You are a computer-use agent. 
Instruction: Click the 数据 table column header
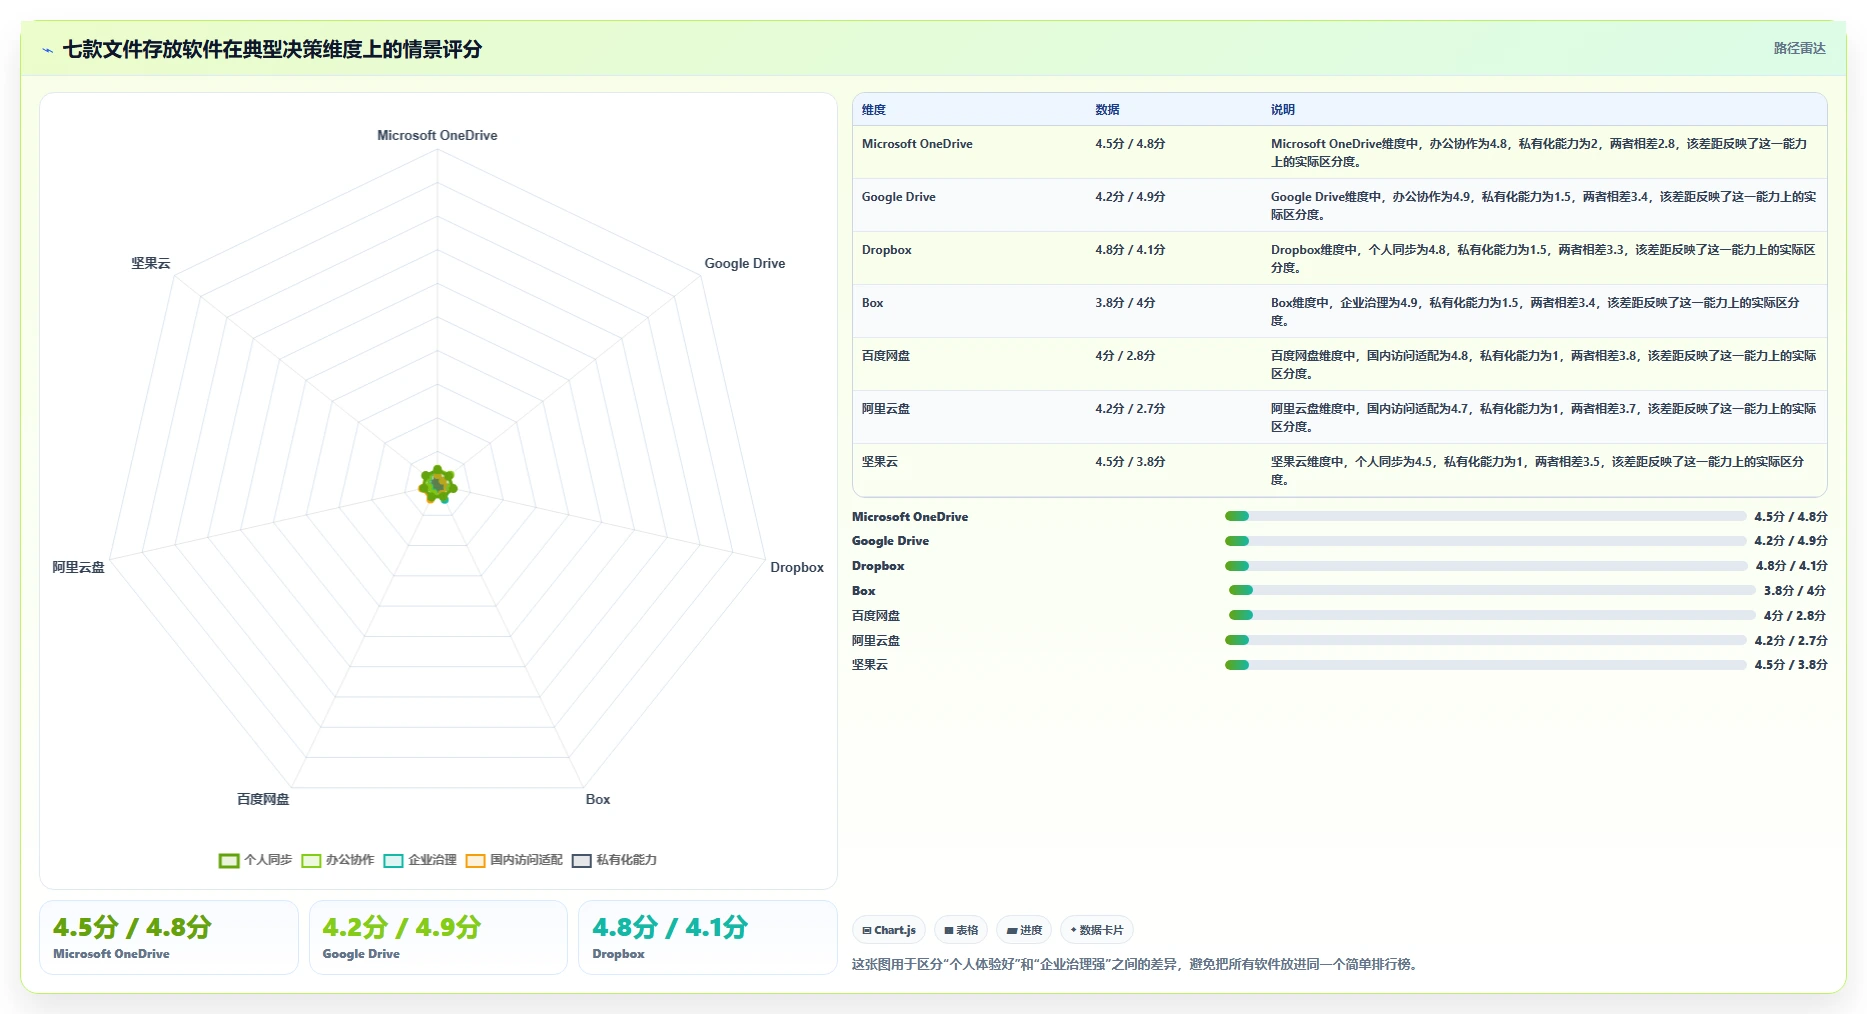[1107, 110]
